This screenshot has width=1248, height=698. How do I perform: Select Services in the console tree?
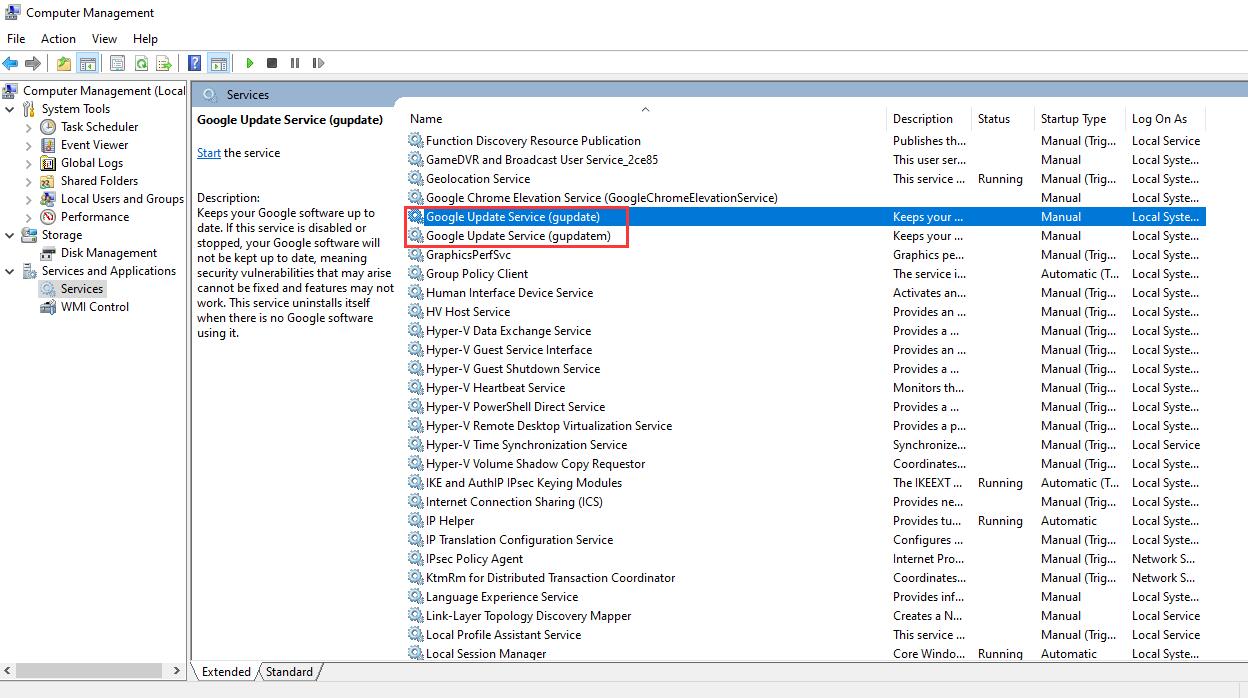coord(82,289)
